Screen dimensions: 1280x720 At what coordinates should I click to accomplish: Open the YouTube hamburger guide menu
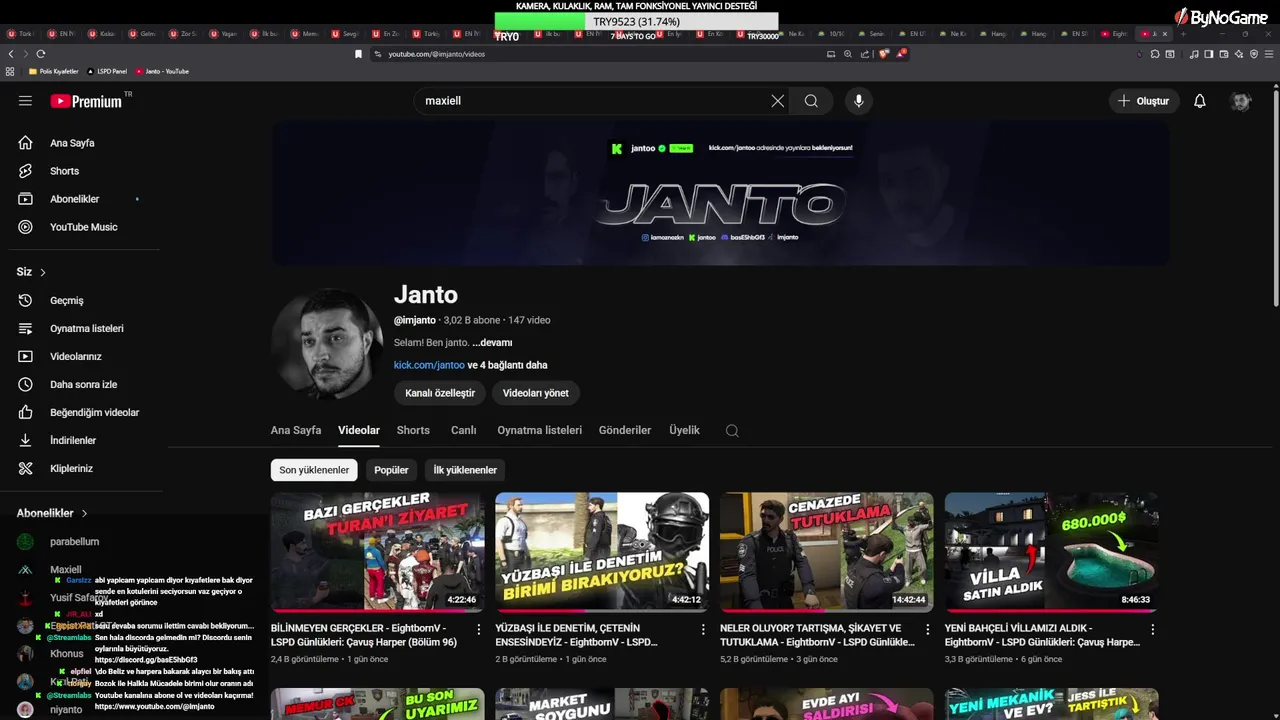25,101
